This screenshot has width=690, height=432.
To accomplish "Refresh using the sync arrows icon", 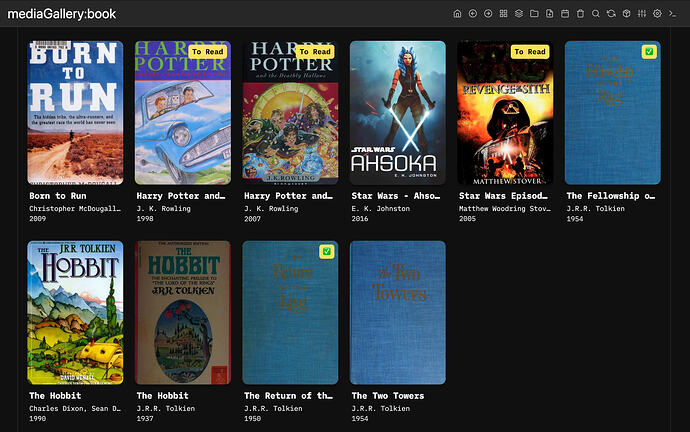I will pos(611,14).
